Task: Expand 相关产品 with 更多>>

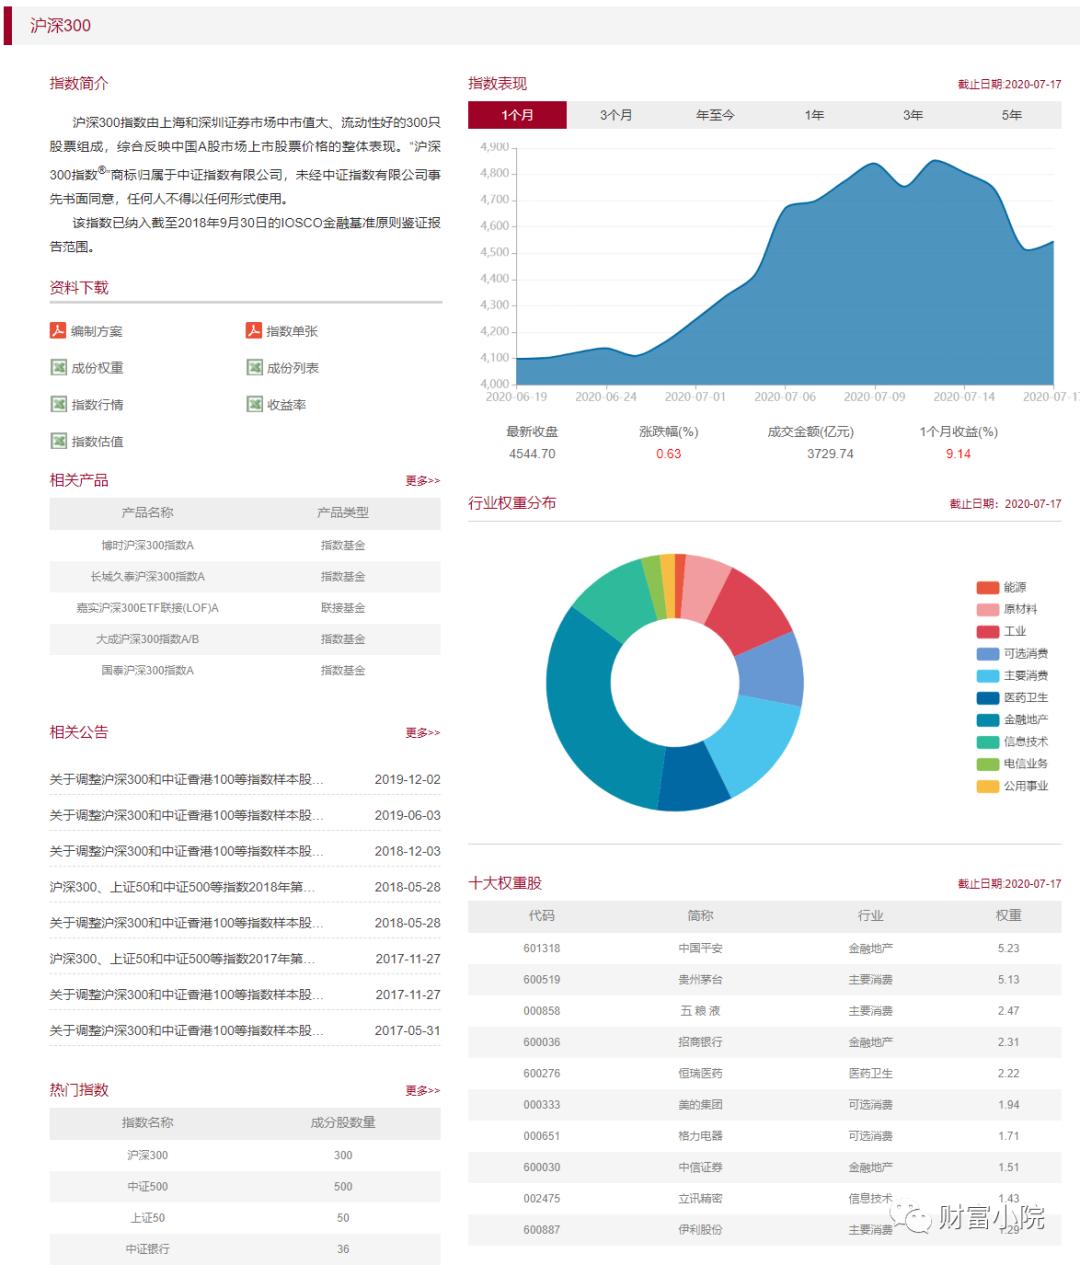Action: (x=423, y=480)
